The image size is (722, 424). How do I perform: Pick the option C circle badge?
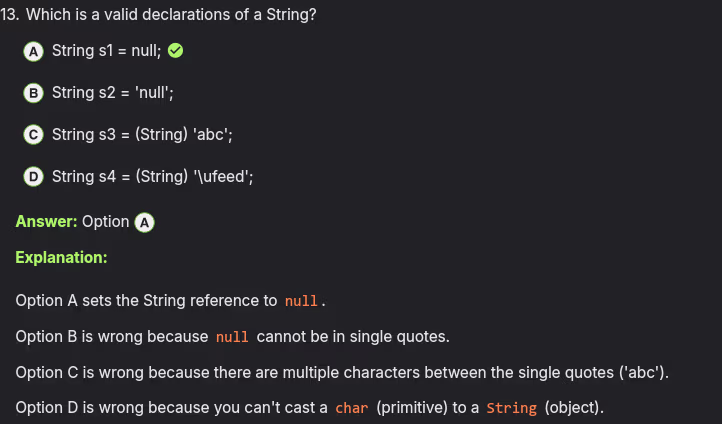33,135
